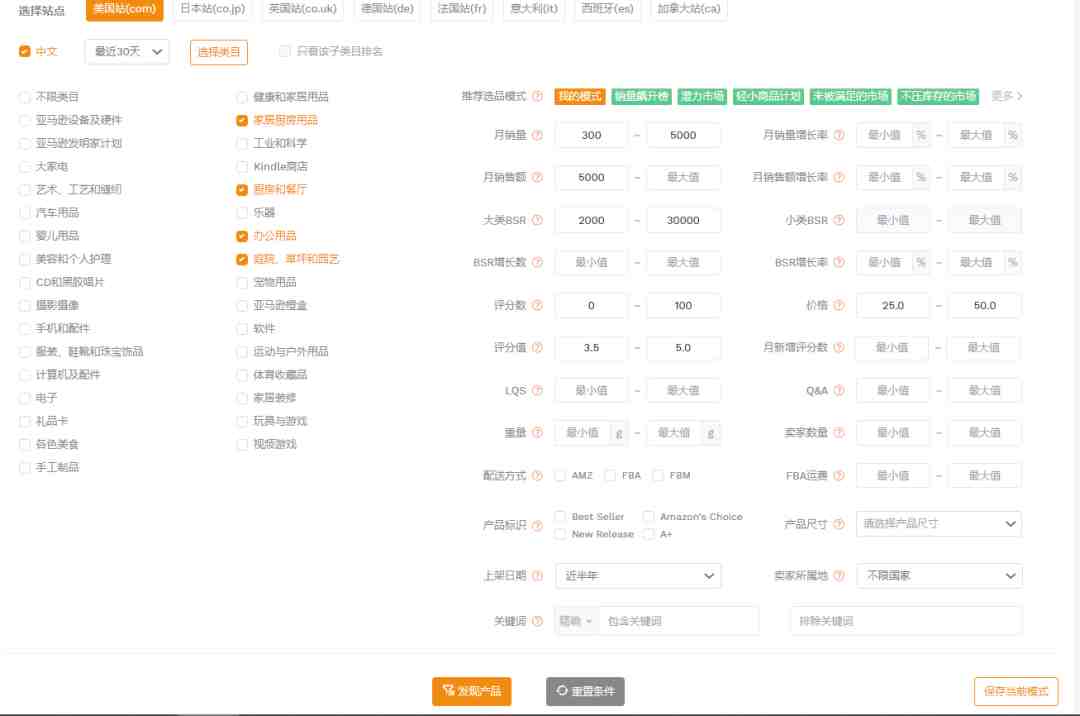
Task: Select the 我的模式 preset
Action: [579, 96]
